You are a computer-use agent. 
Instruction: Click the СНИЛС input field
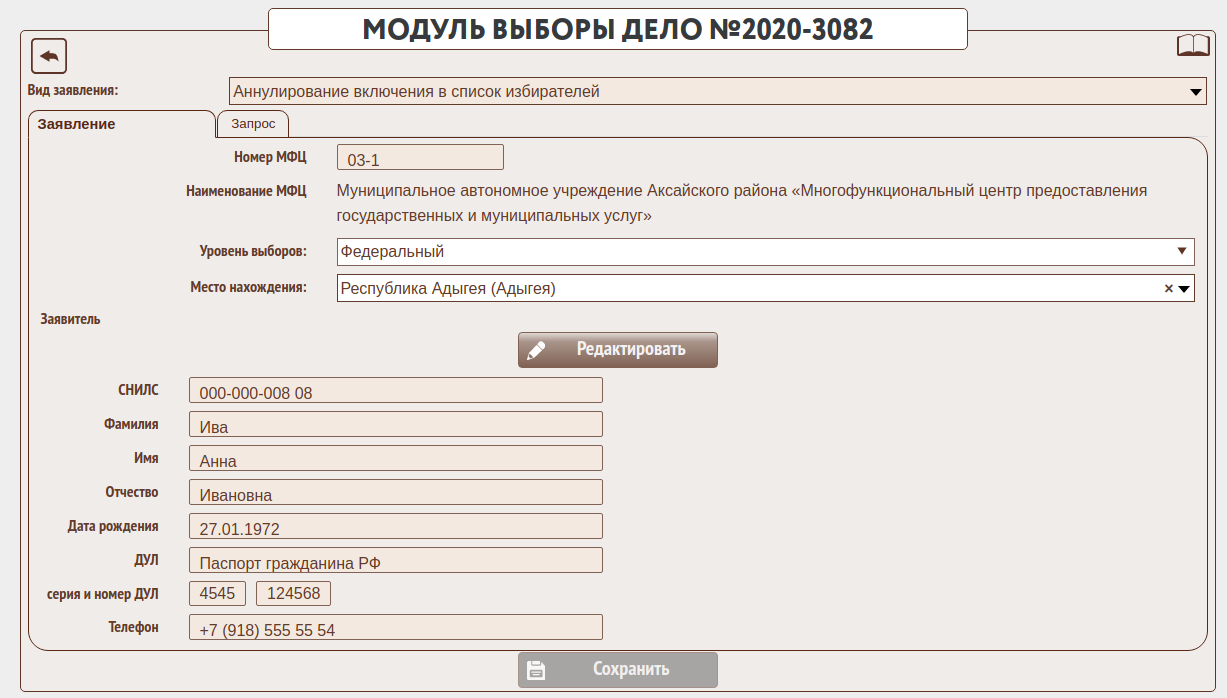[395, 391]
